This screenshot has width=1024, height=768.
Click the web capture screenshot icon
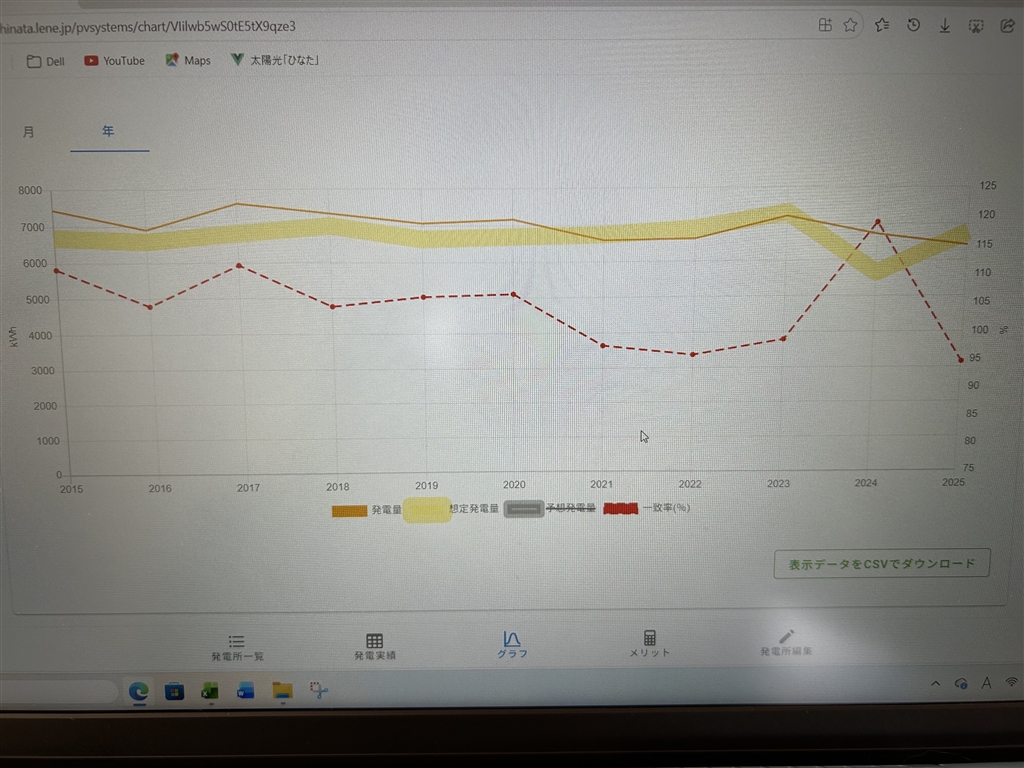[x=976, y=25]
